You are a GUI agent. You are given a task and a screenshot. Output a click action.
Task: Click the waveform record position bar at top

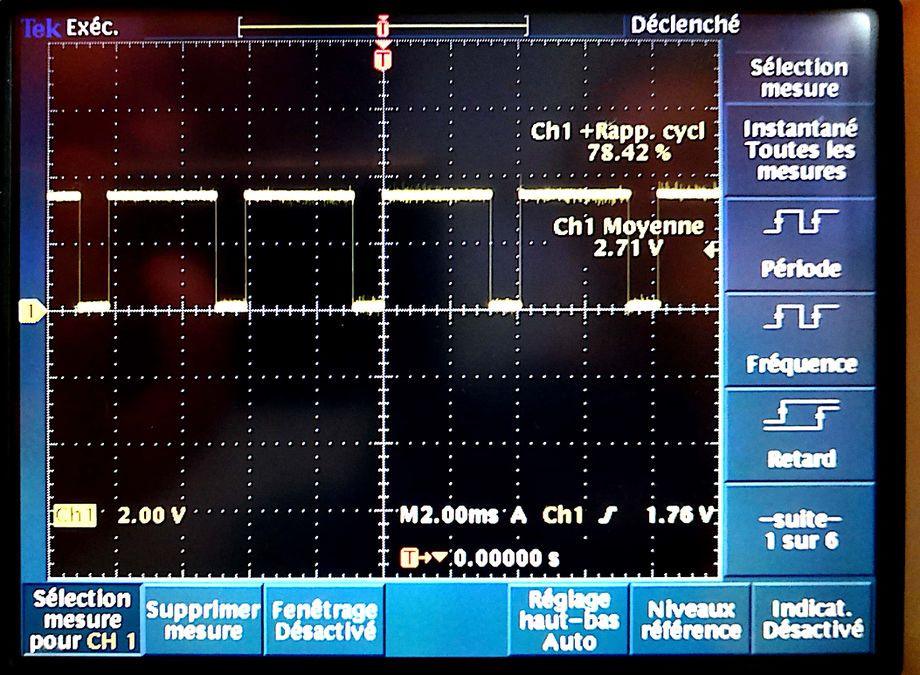[x=382, y=26]
